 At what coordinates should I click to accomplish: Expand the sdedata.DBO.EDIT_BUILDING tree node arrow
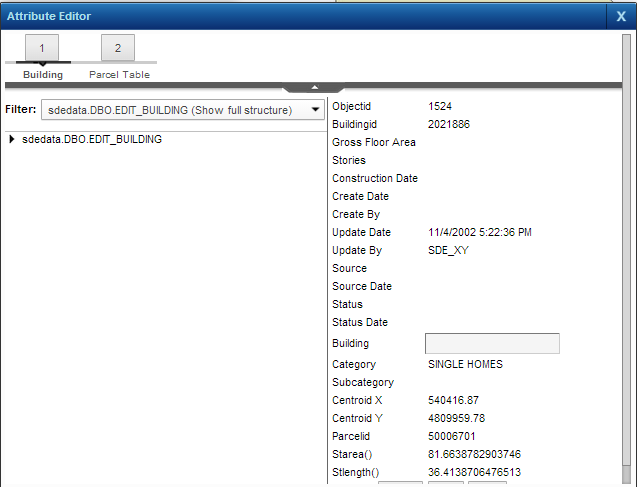point(12,140)
